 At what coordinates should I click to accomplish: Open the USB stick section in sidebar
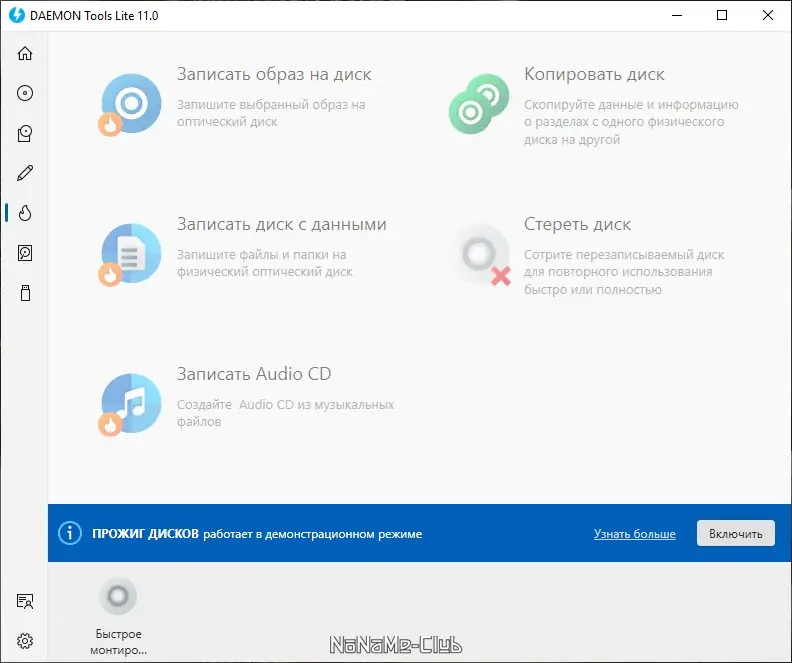pyautogui.click(x=25, y=293)
